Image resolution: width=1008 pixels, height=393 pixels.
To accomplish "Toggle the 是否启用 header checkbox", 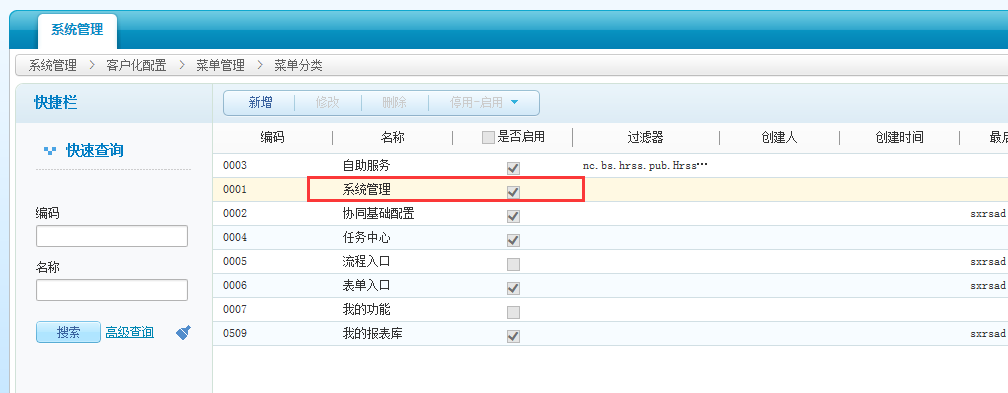I will click(x=488, y=137).
